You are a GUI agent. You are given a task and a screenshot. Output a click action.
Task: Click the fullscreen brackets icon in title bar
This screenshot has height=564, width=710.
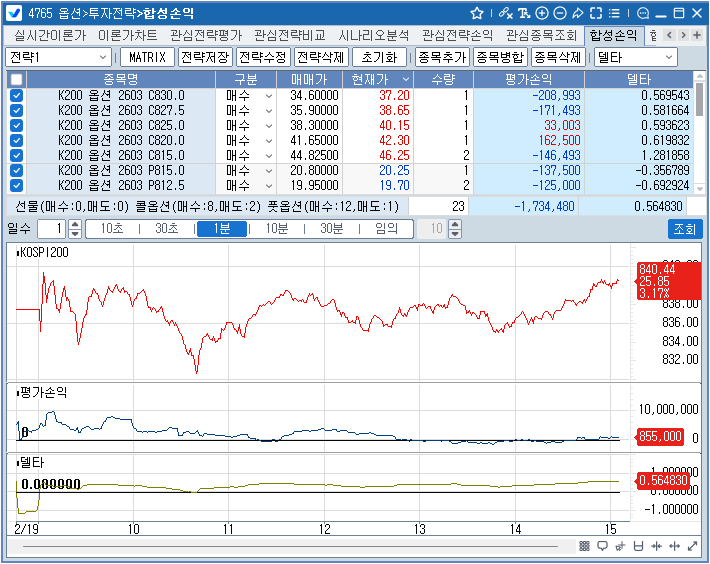click(x=597, y=13)
